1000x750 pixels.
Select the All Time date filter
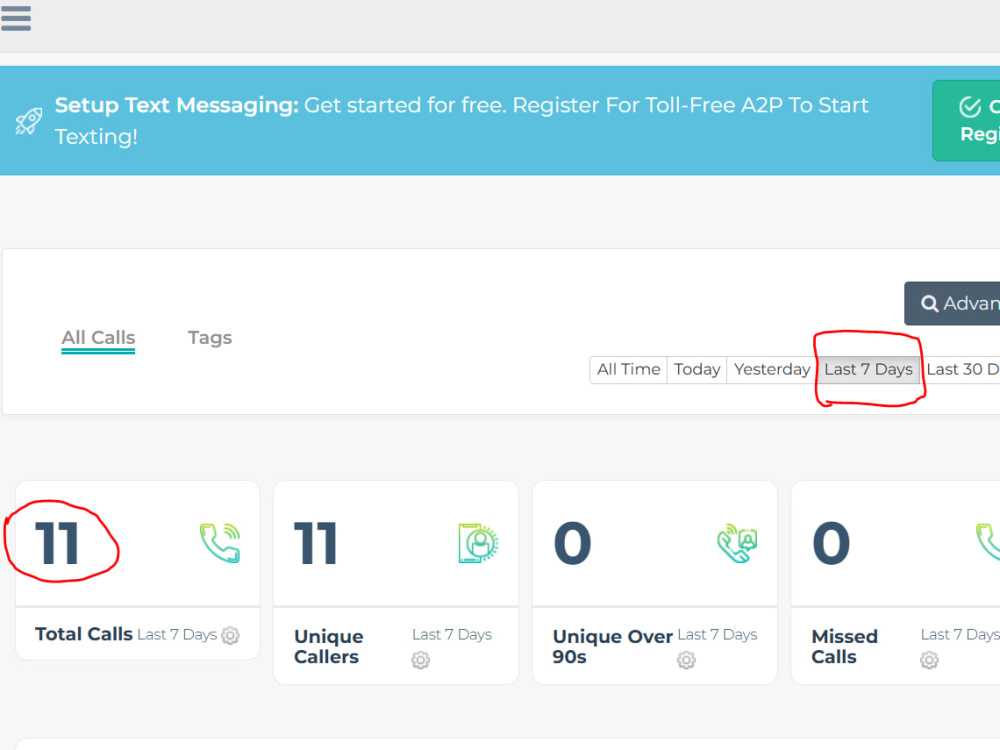(x=628, y=370)
